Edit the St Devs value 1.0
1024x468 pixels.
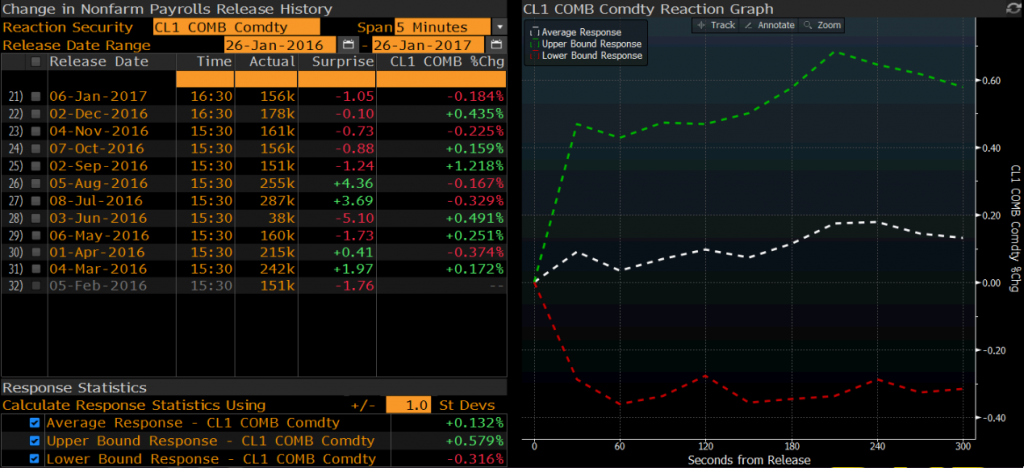(x=408, y=405)
